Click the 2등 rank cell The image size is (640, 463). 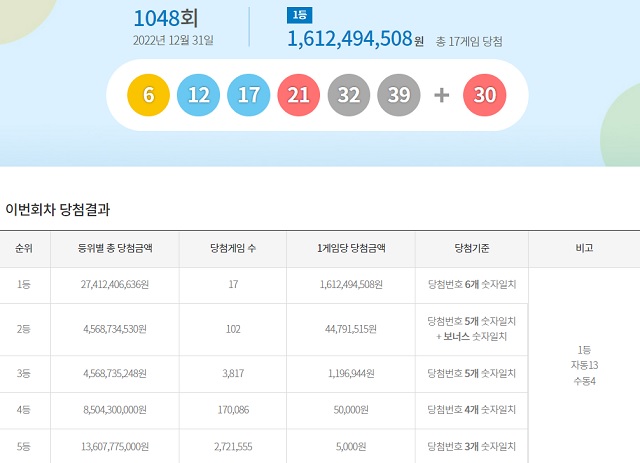24,329
